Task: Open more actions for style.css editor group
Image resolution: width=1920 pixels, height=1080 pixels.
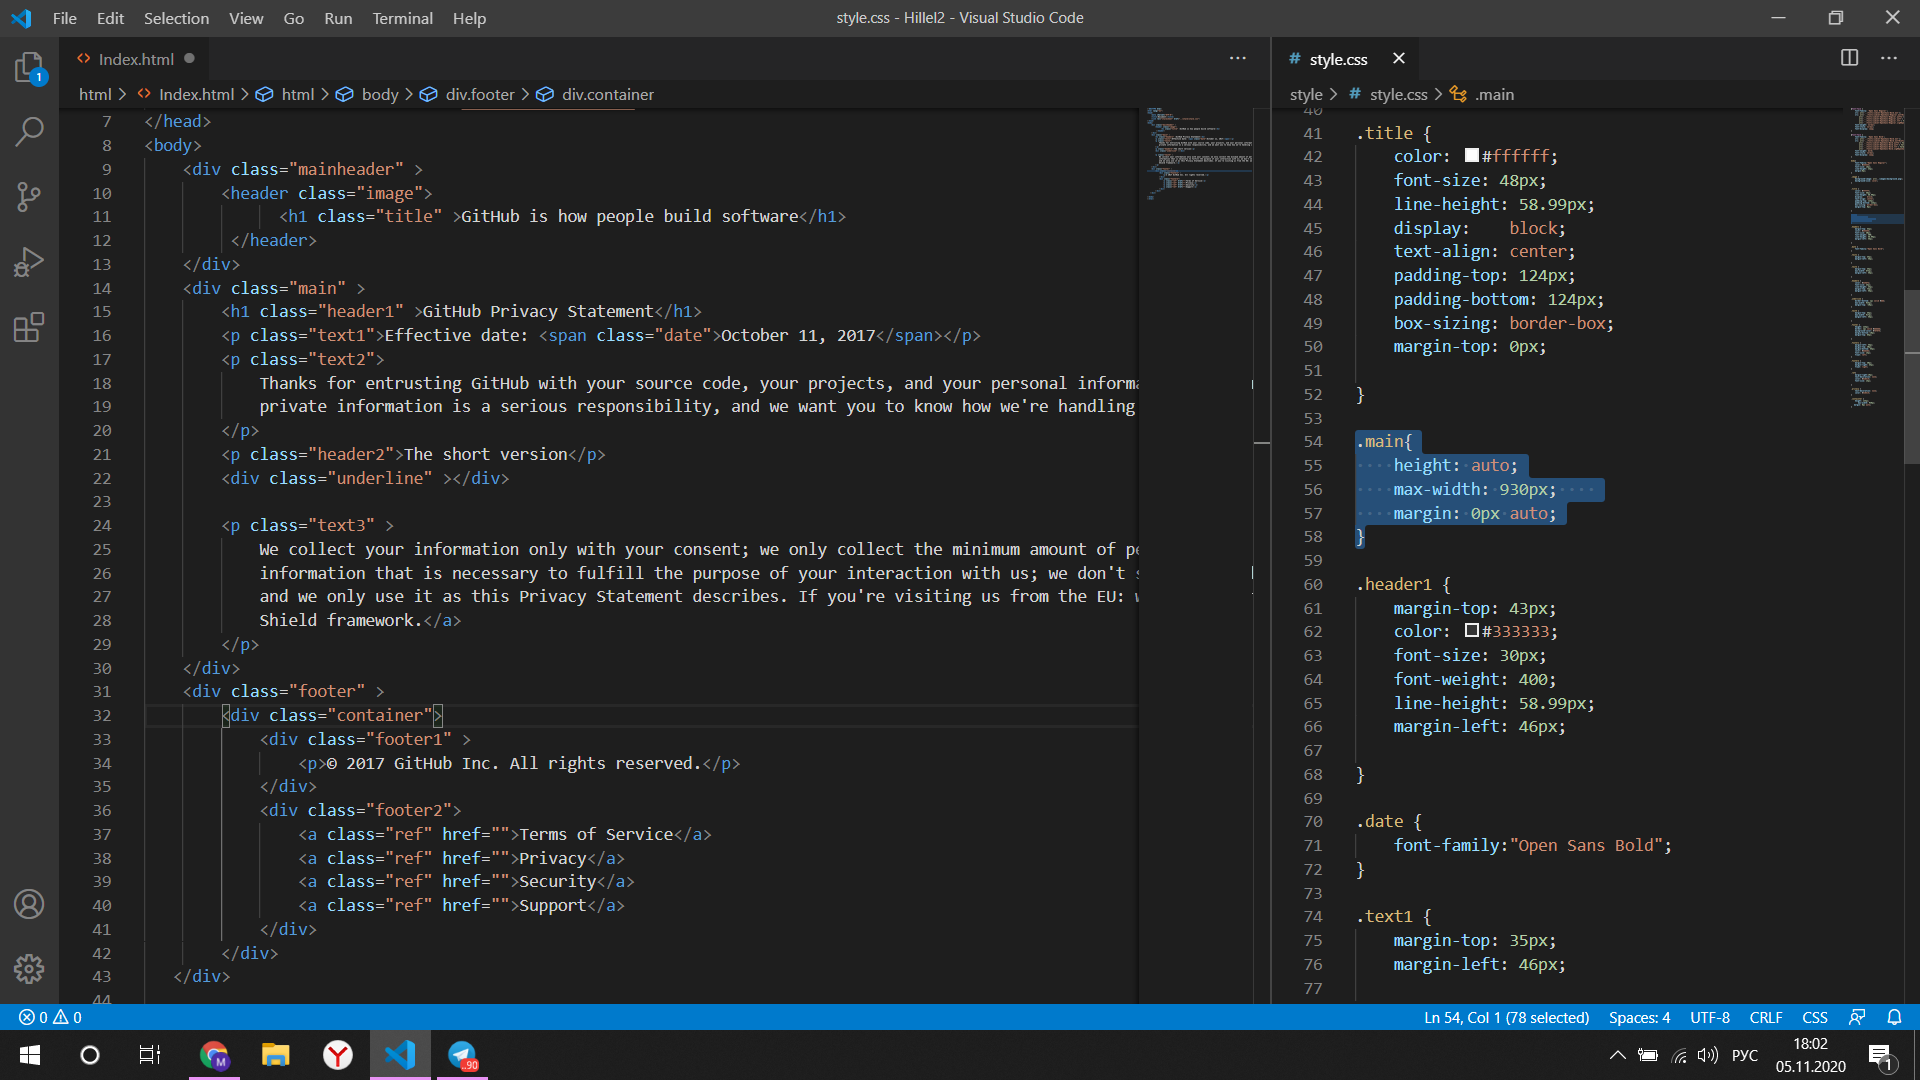Action: tap(1888, 58)
